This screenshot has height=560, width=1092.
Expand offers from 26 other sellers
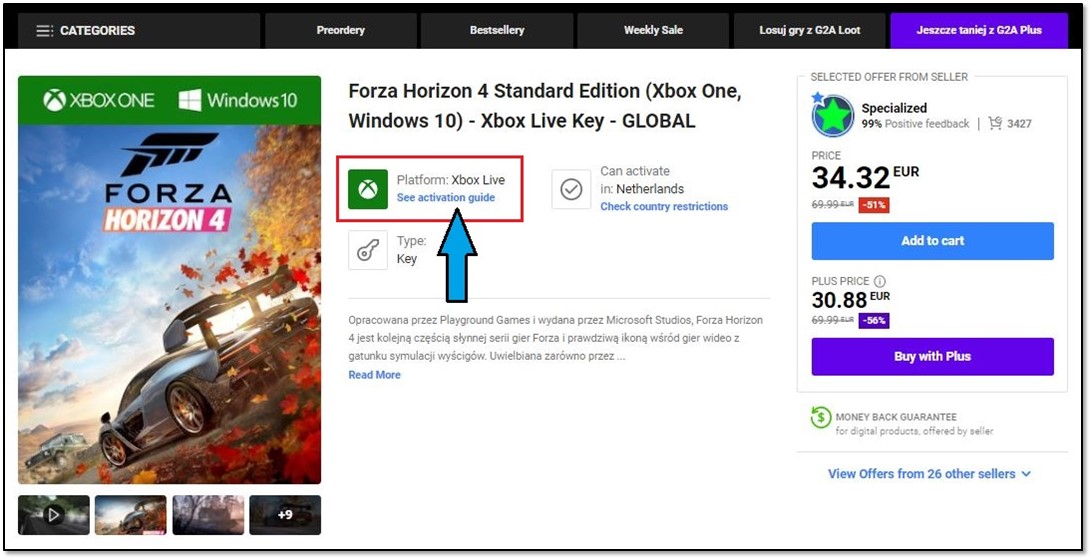pos(930,474)
